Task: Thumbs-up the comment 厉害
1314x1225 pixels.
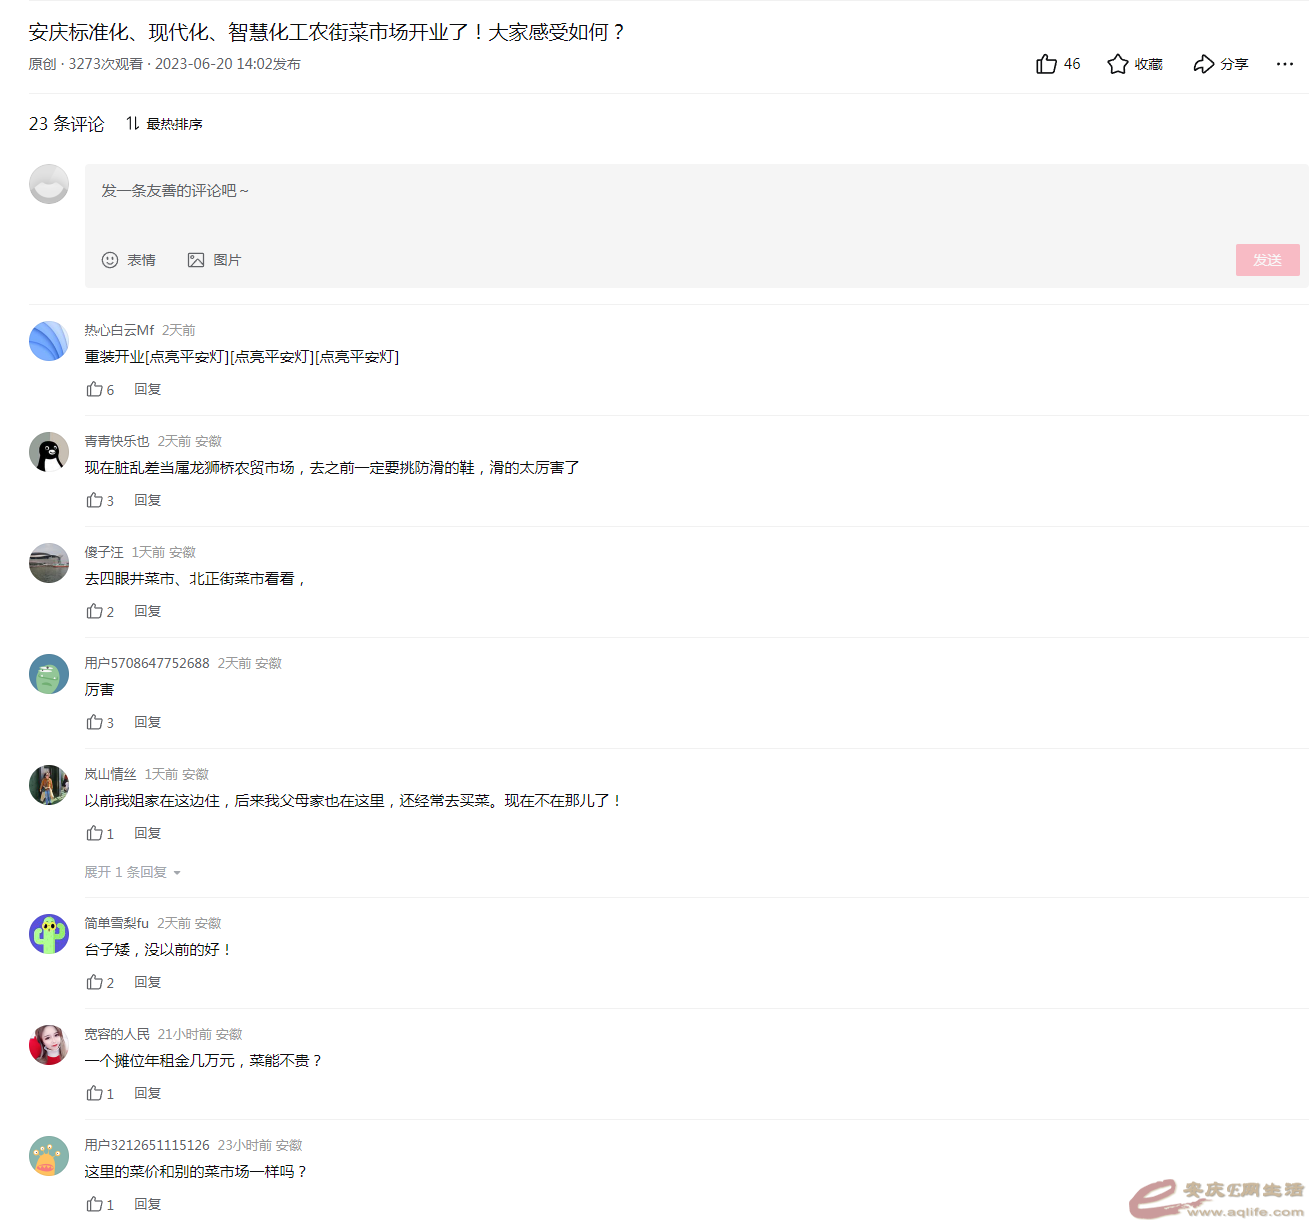Action: click(x=100, y=722)
